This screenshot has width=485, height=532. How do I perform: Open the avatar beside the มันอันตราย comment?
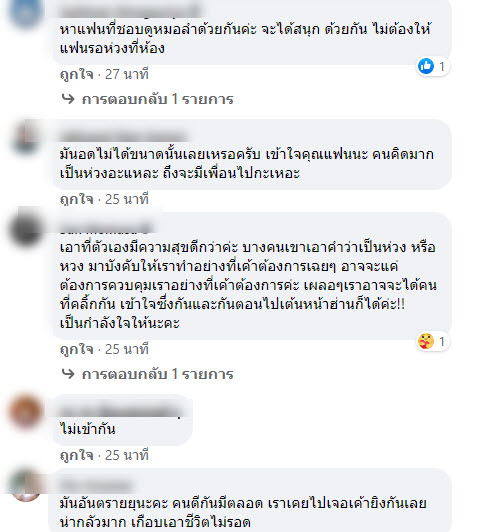click(x=26, y=485)
